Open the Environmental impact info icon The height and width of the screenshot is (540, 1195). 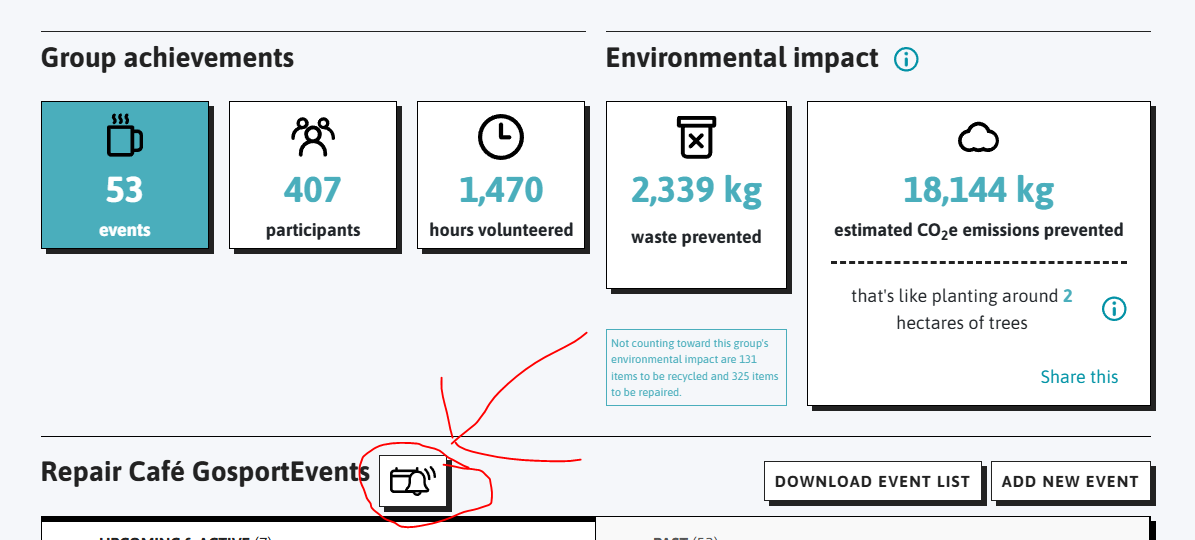[905, 59]
